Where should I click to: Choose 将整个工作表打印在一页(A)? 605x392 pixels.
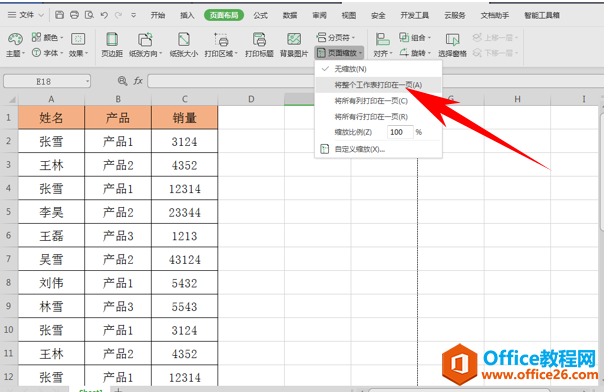click(x=378, y=85)
